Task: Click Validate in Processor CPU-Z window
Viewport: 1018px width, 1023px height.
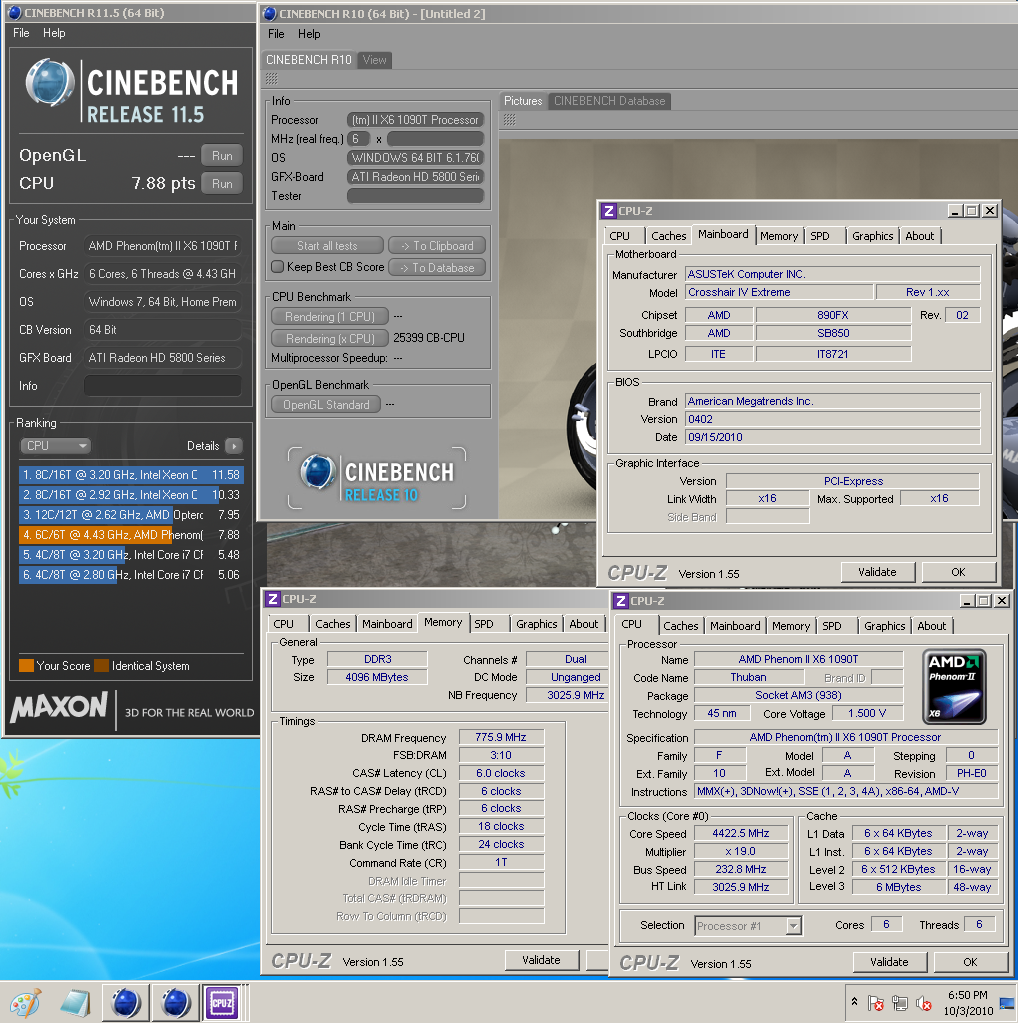Action: point(889,962)
